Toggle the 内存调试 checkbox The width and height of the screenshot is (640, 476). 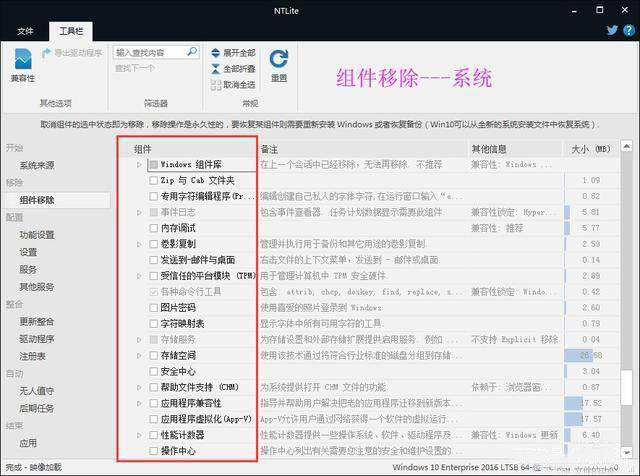click(153, 228)
